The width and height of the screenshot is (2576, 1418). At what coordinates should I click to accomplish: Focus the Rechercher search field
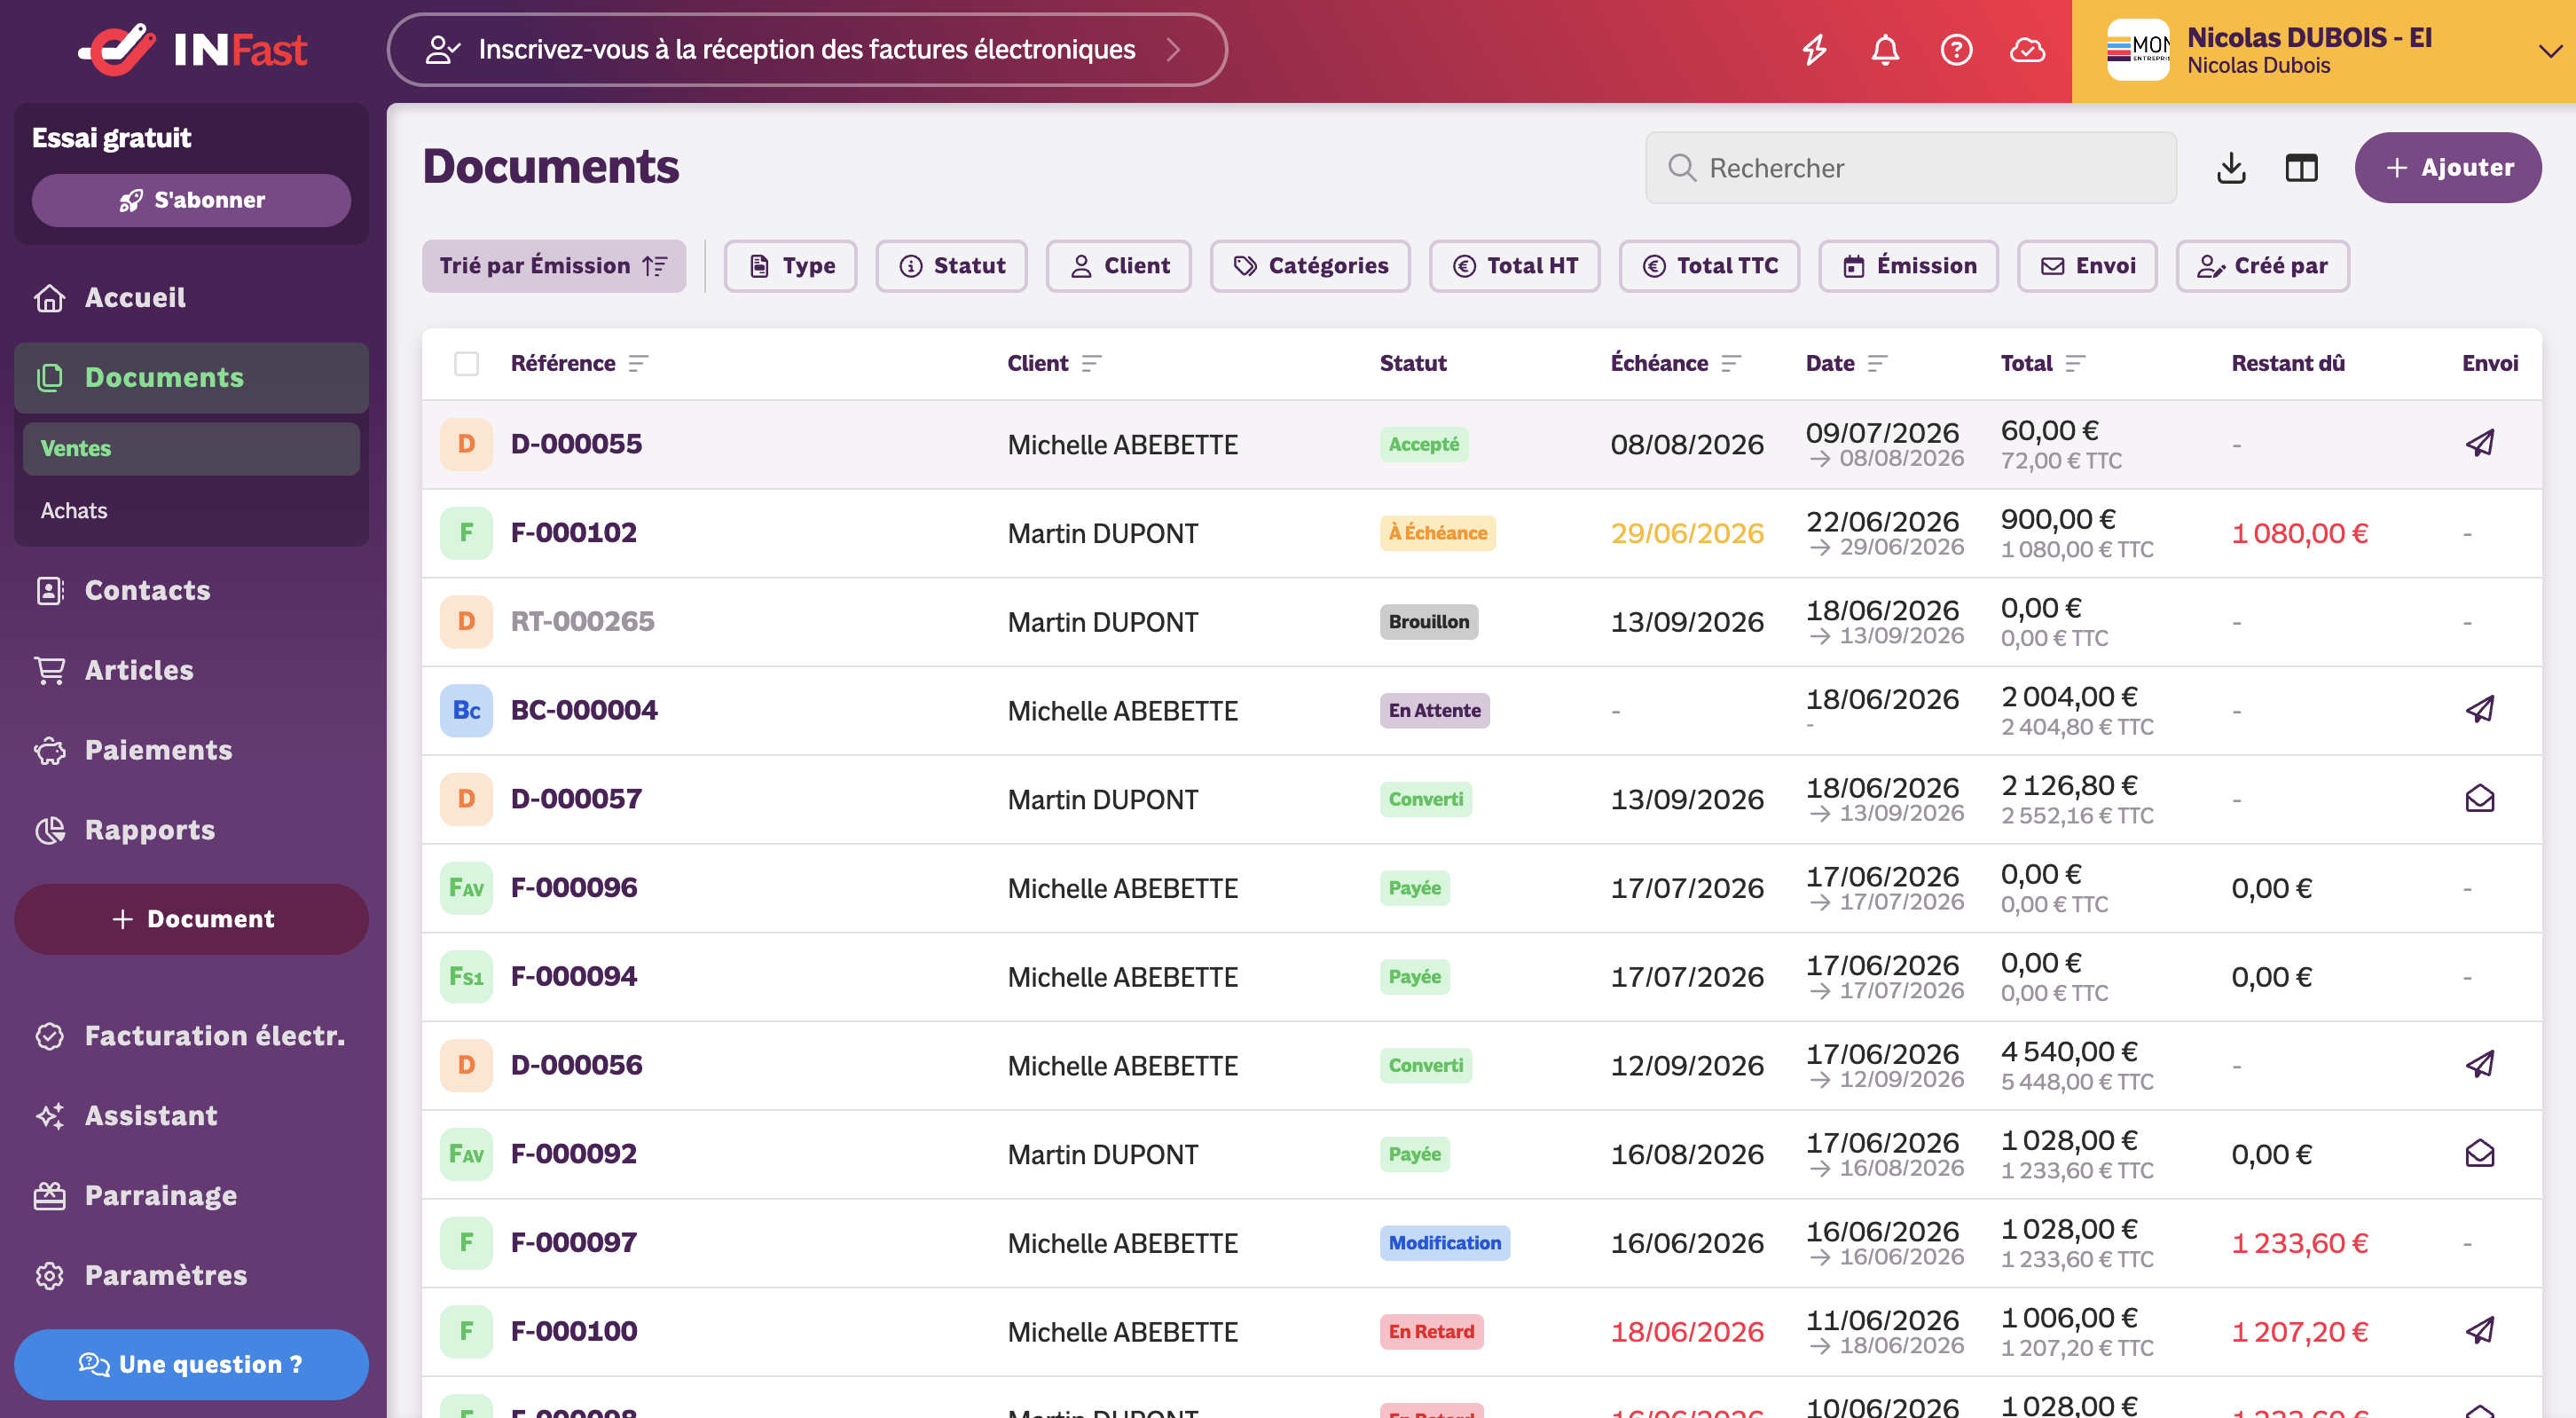pyautogui.click(x=1911, y=167)
